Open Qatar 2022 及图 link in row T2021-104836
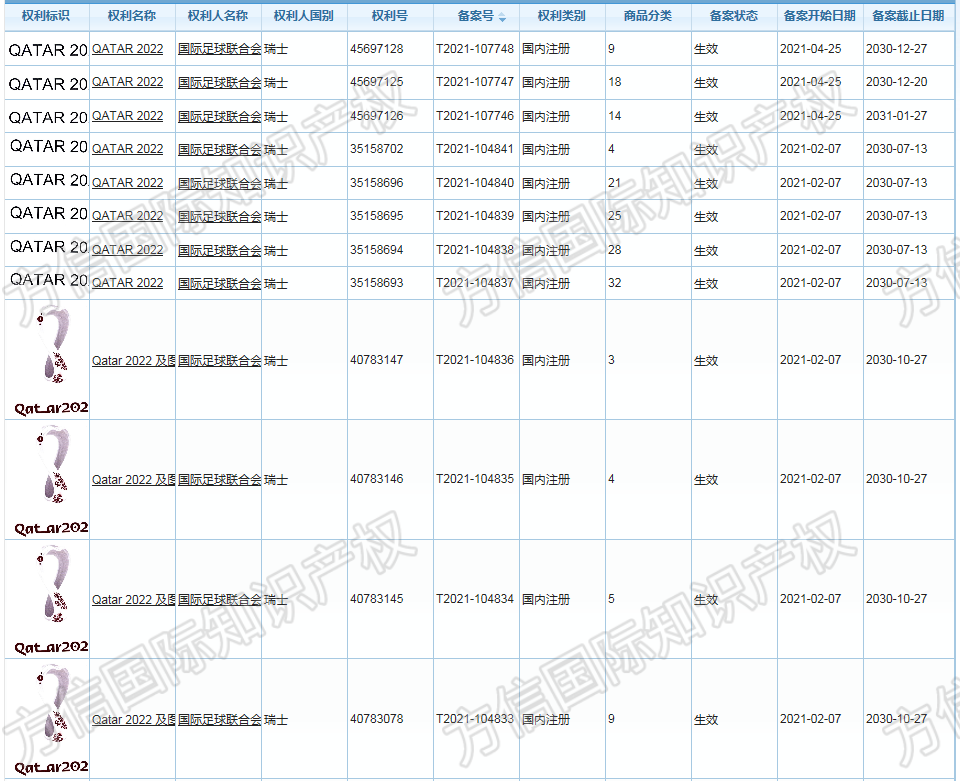This screenshot has width=960, height=781. 133,361
